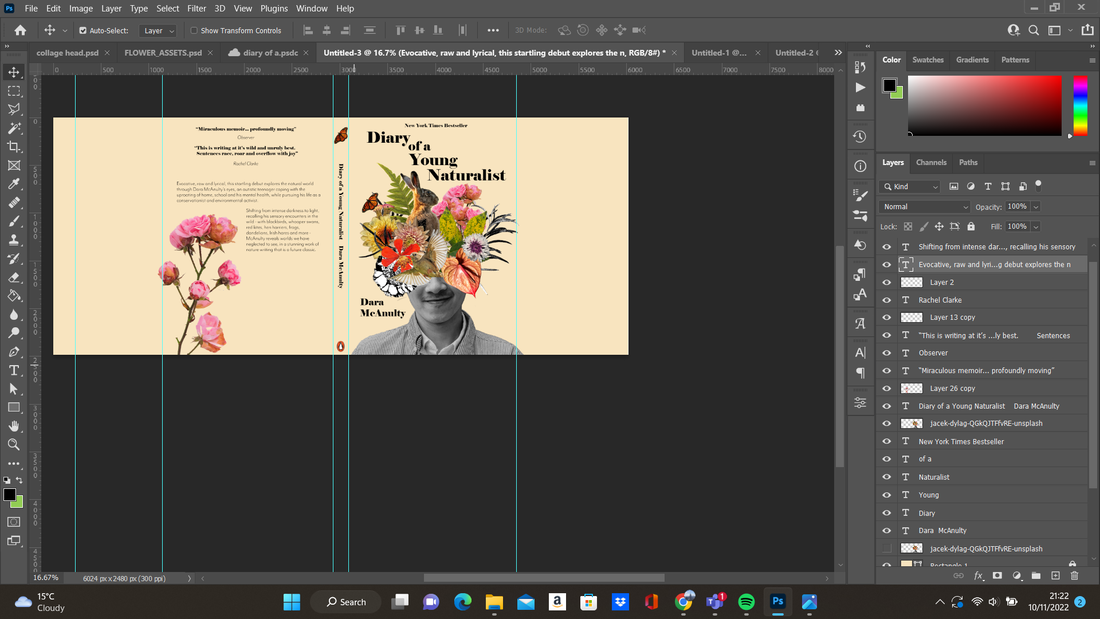Select the Rectangular Marquee tool

click(x=14, y=91)
